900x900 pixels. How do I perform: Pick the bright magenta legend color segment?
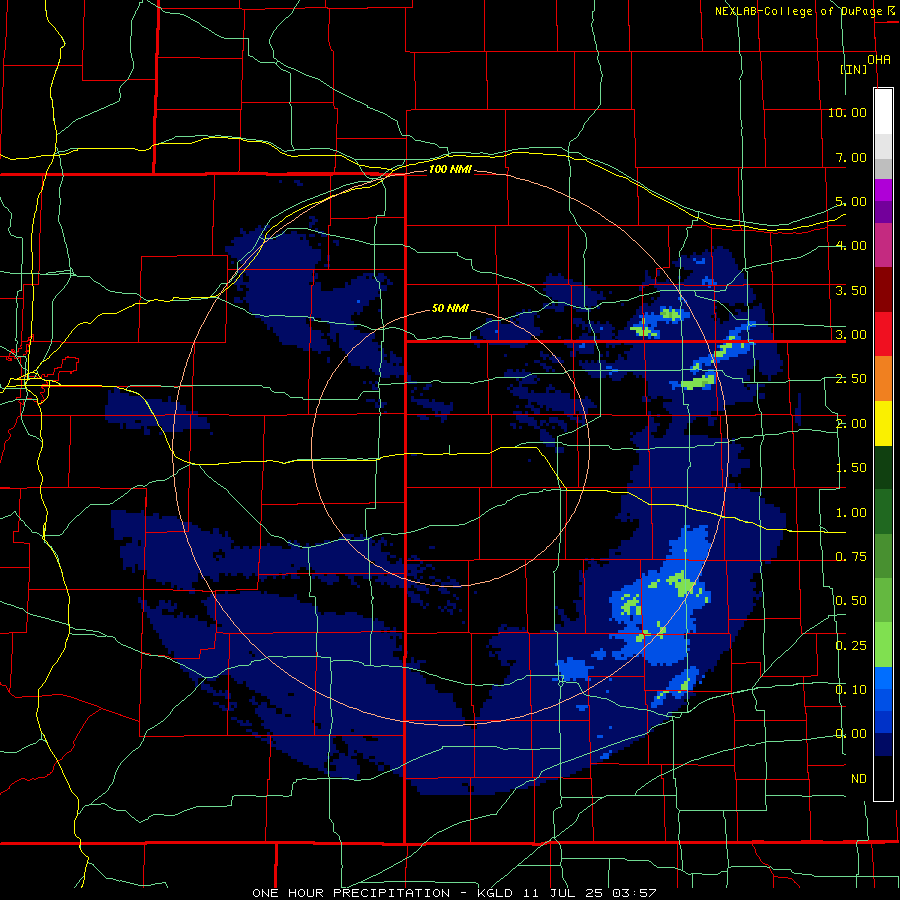(x=883, y=190)
